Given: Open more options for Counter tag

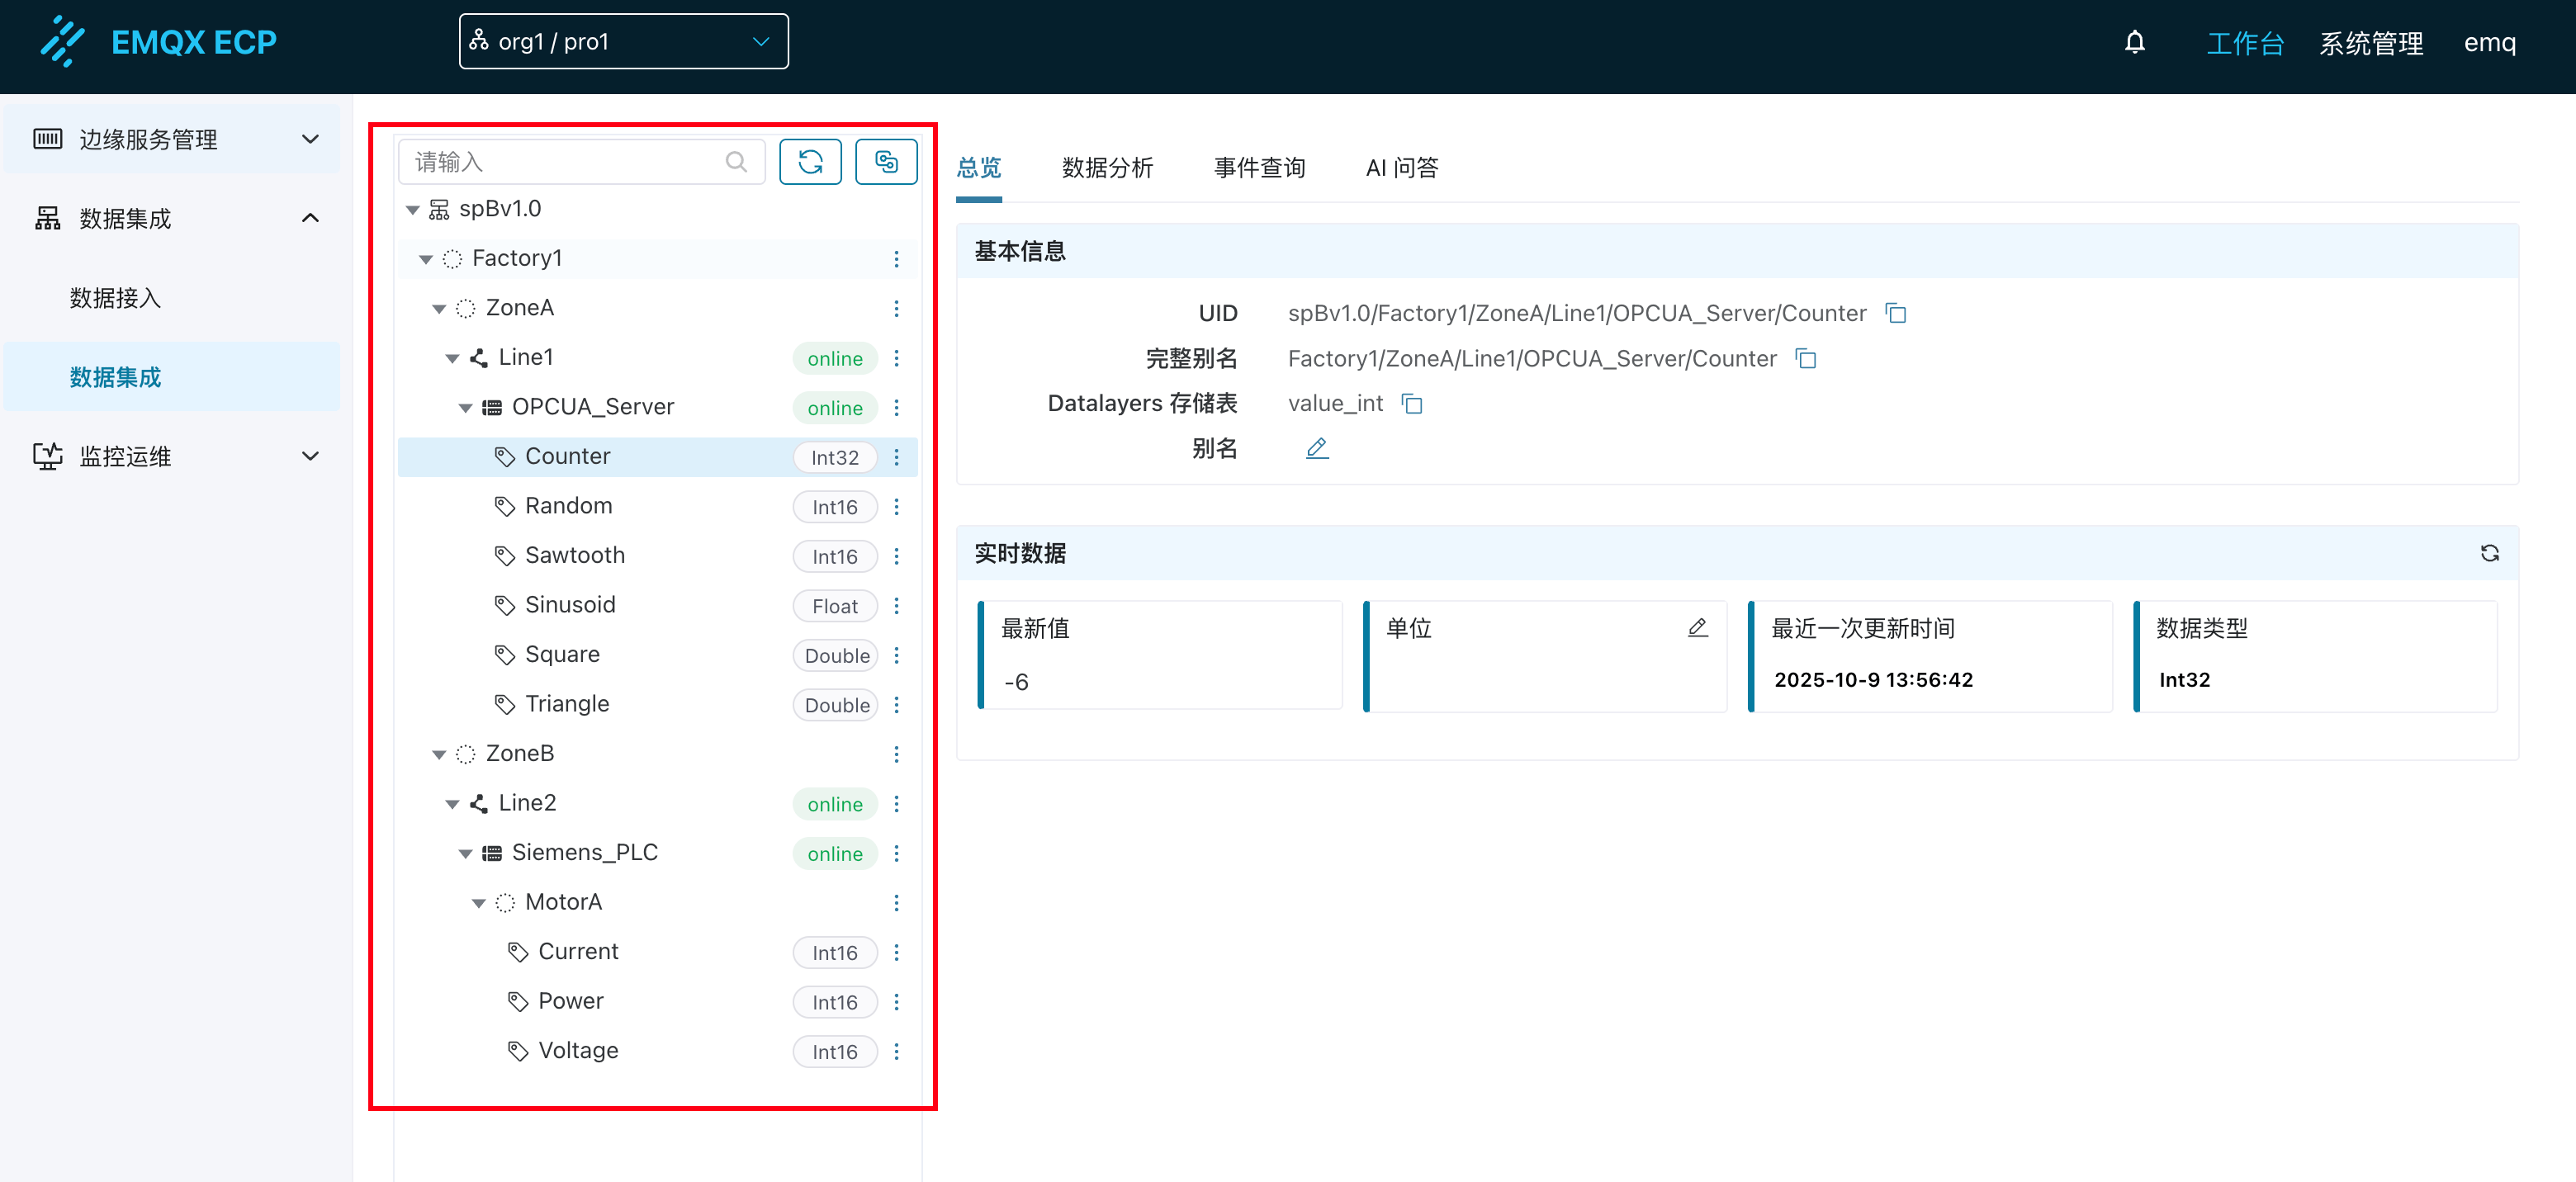Looking at the screenshot, I should 896,457.
